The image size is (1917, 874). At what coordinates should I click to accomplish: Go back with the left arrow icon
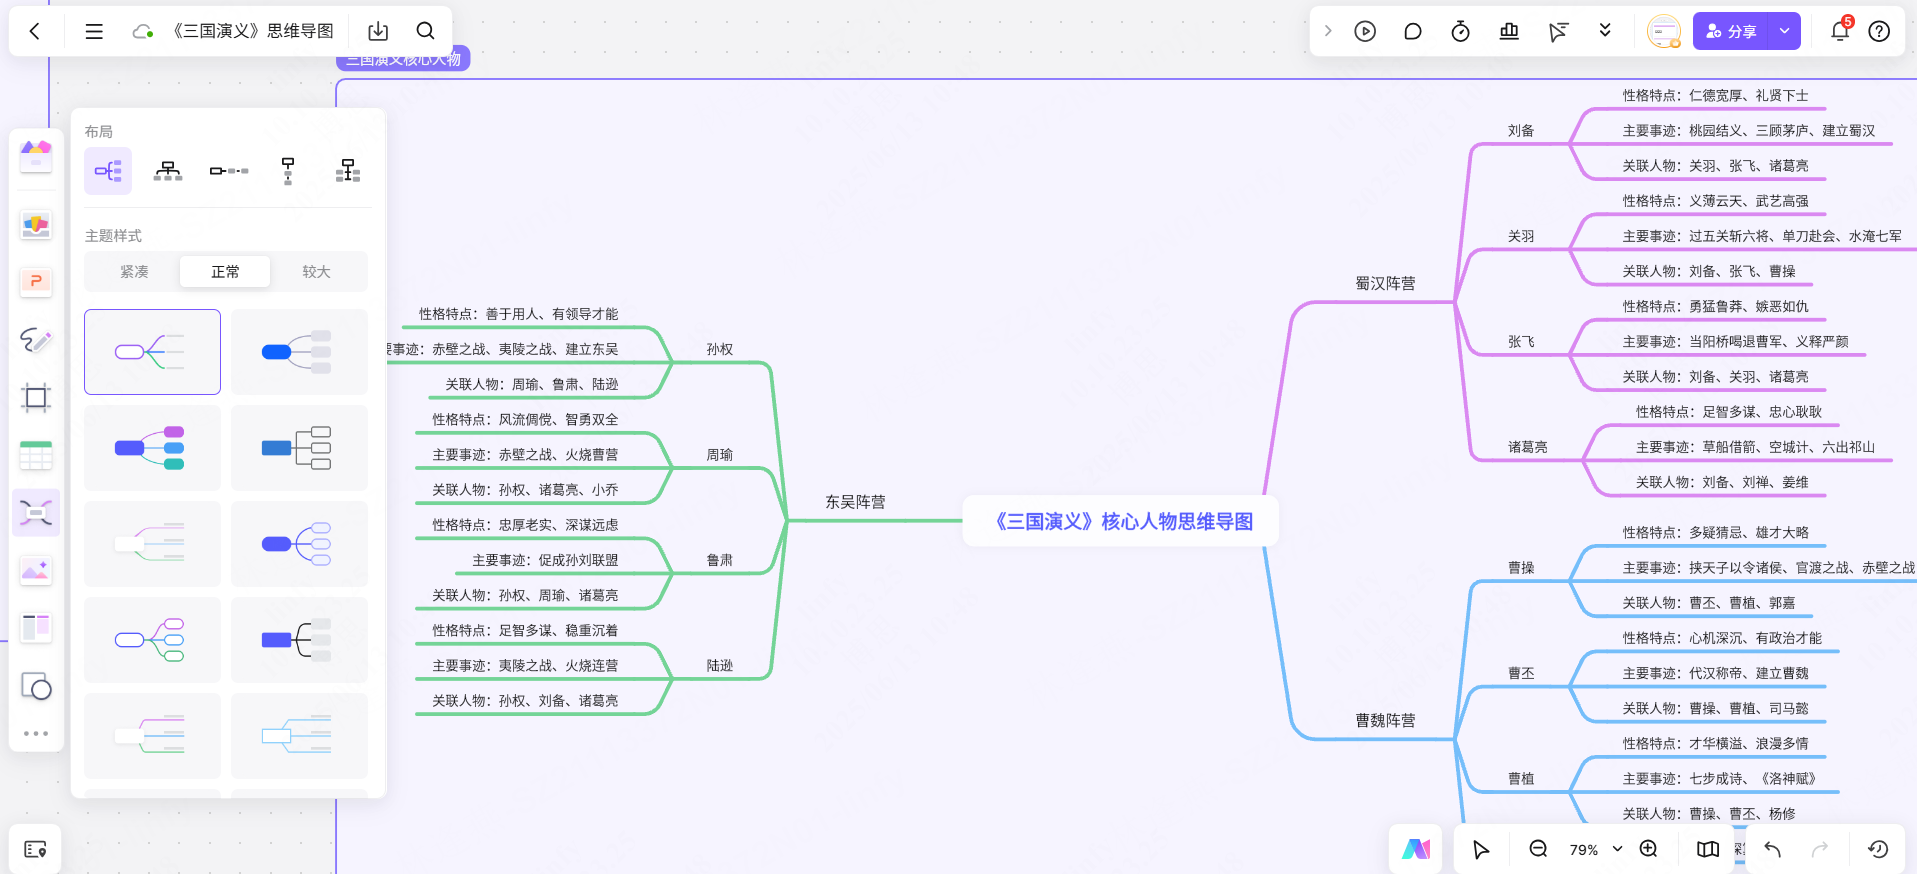[35, 31]
